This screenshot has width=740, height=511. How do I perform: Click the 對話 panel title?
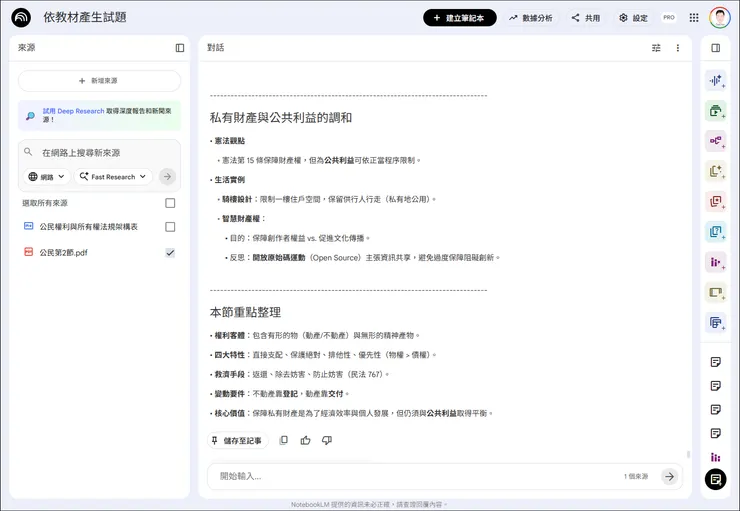tap(216, 48)
